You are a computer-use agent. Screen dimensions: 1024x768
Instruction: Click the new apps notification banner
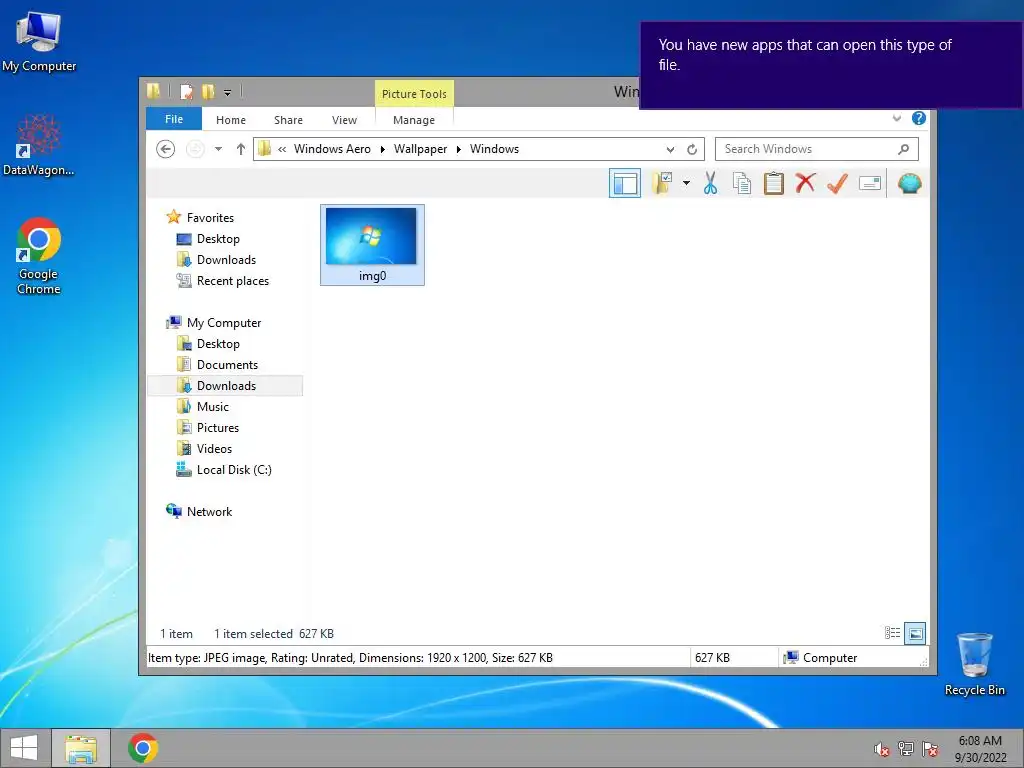831,65
